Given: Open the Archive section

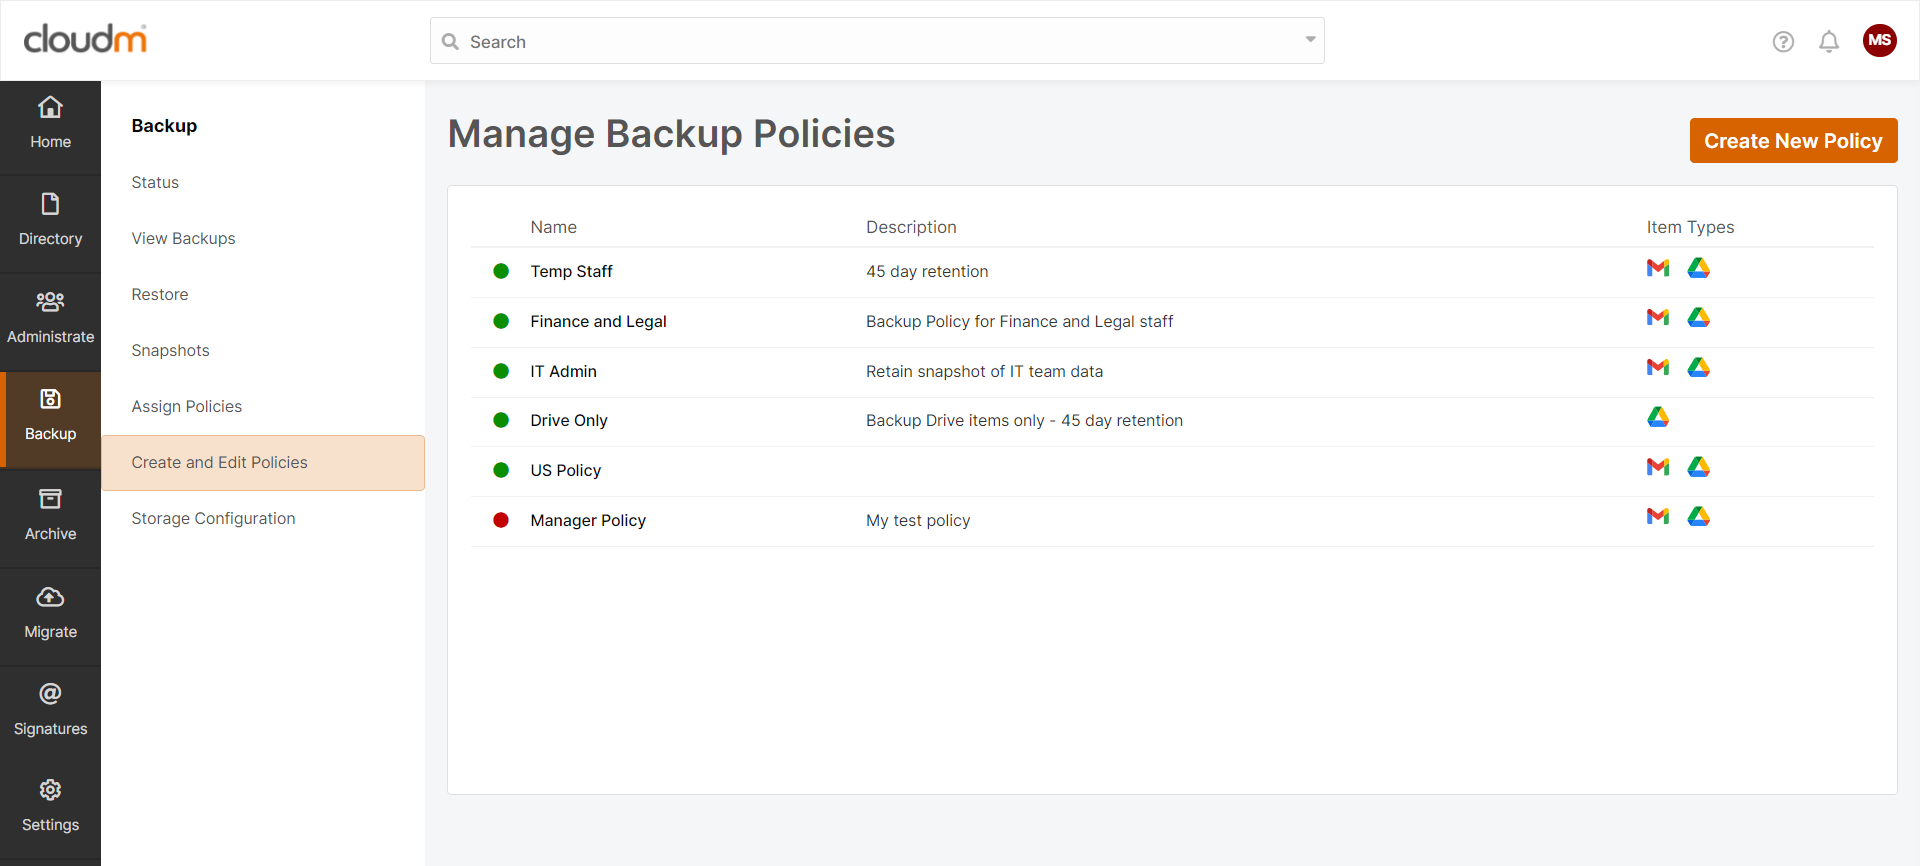Looking at the screenshot, I should coord(50,515).
